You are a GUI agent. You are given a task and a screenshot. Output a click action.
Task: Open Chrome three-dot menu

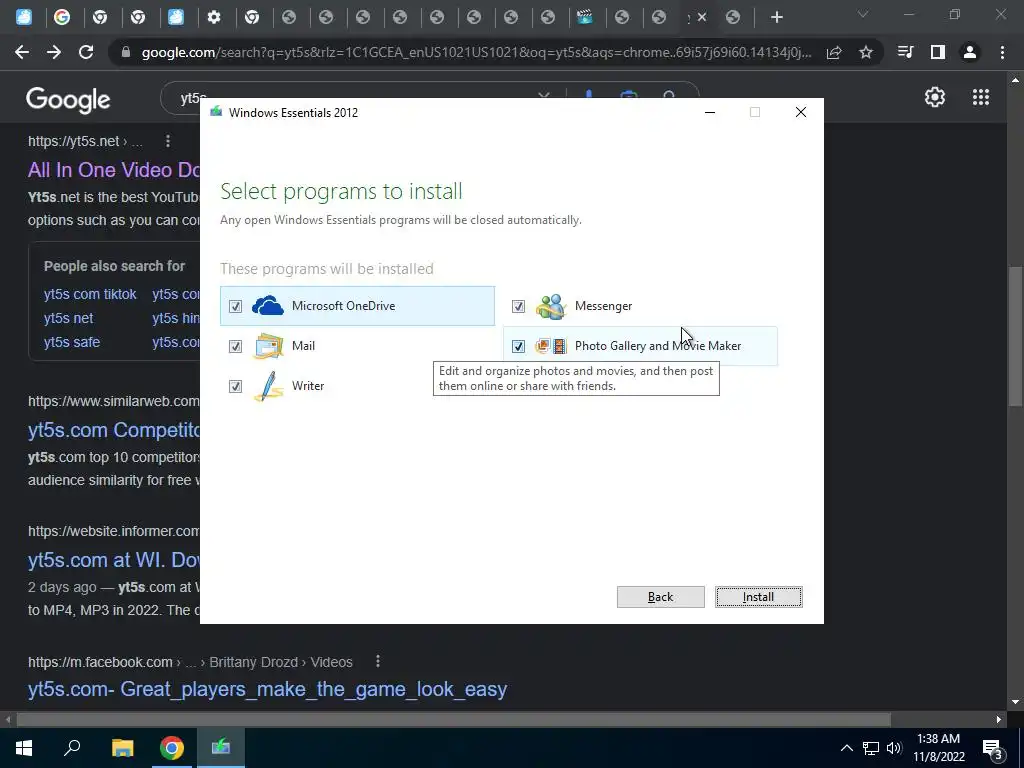(x=1002, y=52)
